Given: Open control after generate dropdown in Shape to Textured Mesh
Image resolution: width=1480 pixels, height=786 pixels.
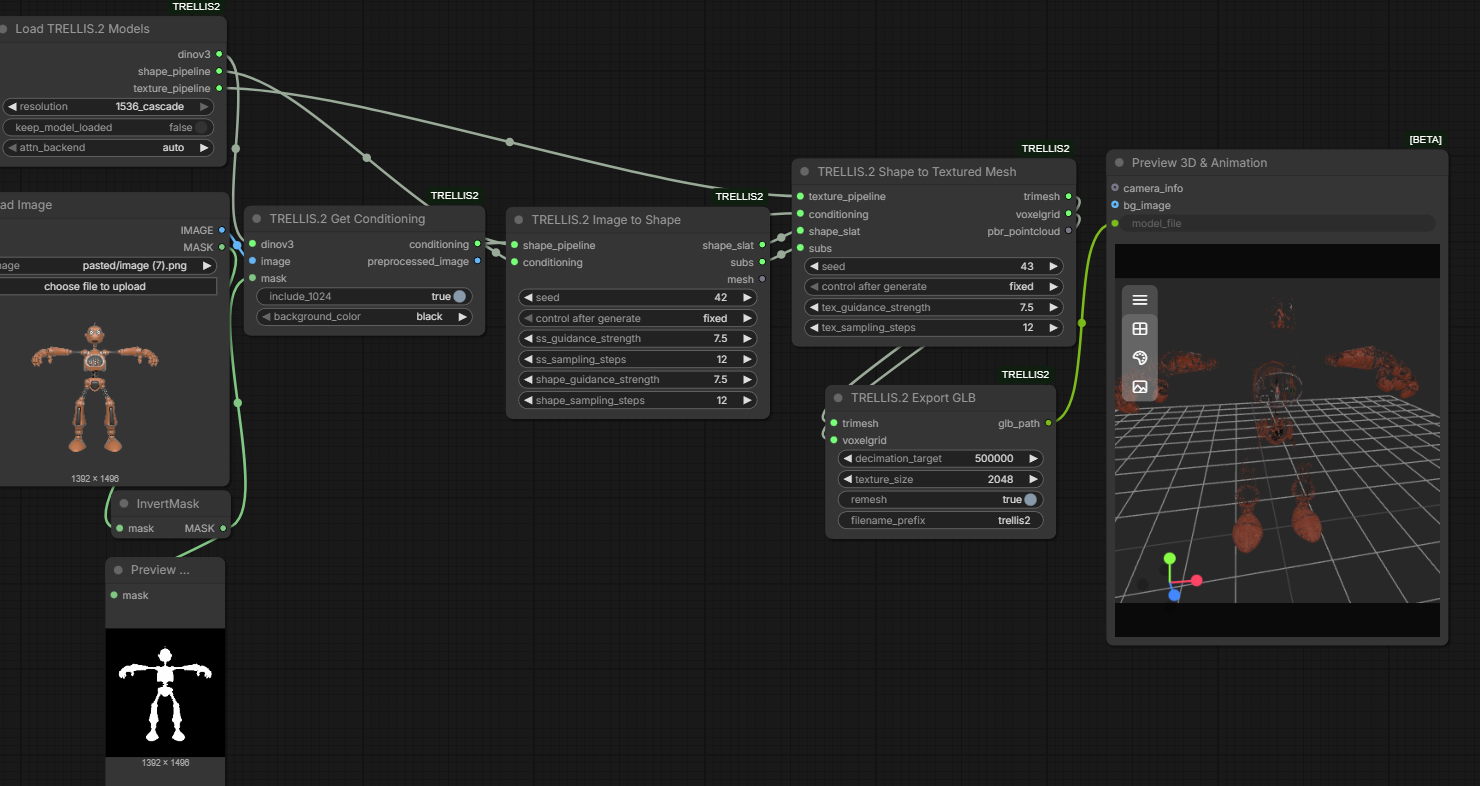Looking at the screenshot, I should 935,287.
